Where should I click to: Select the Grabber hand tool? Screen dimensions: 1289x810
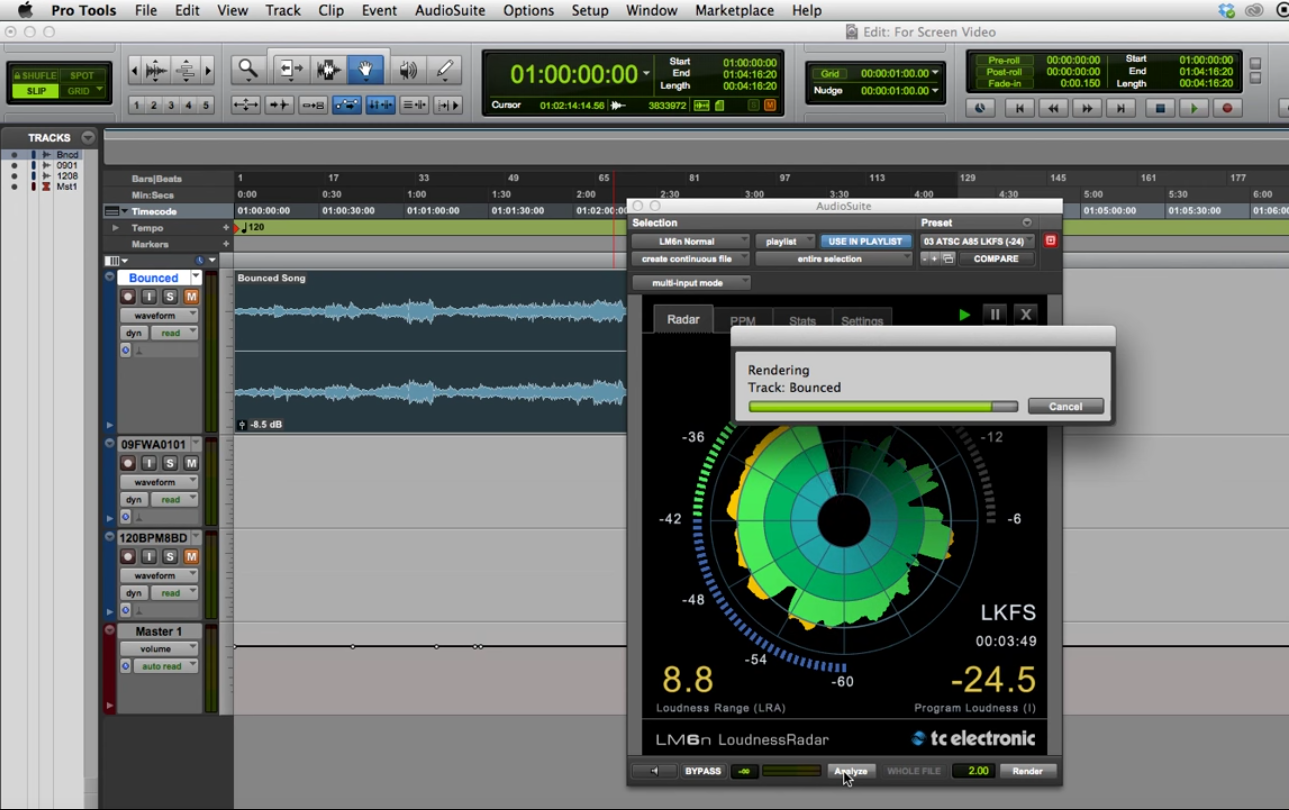[366, 70]
